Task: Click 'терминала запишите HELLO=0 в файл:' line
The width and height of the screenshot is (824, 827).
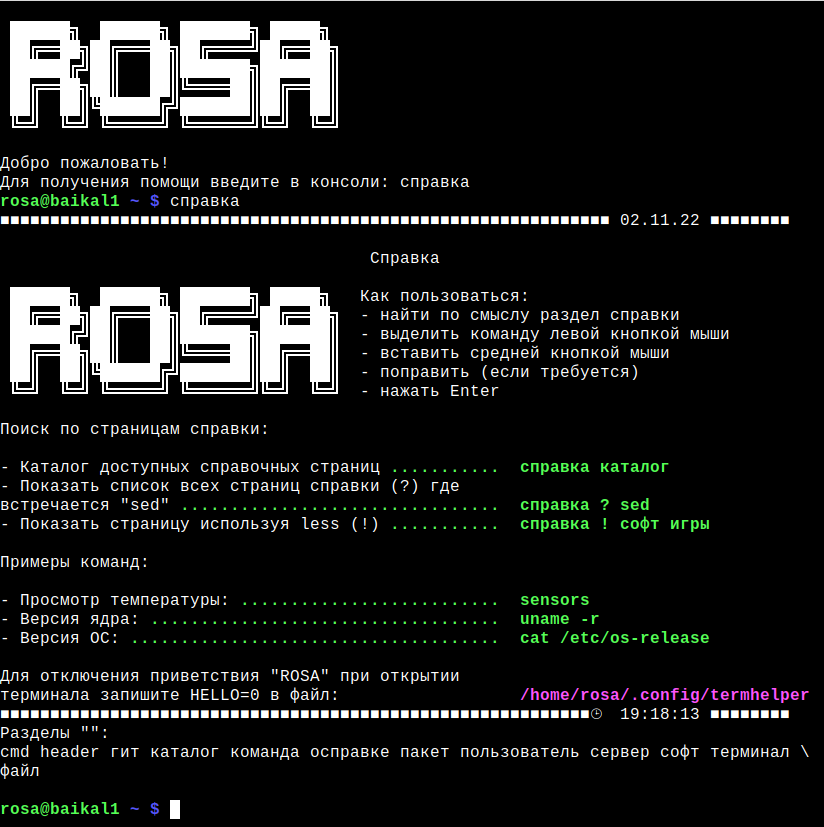Action: (x=169, y=695)
